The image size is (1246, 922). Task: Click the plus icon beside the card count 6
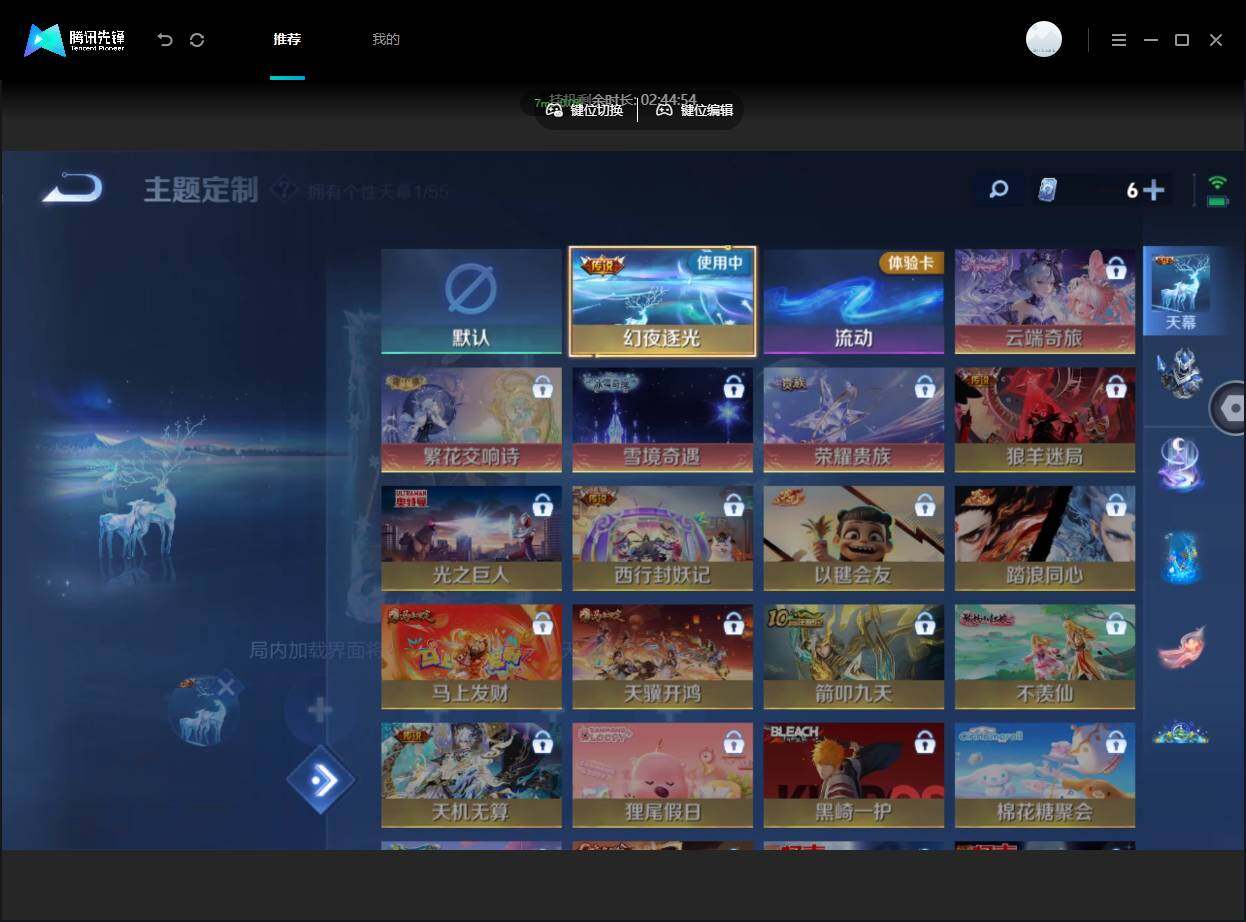click(1153, 190)
